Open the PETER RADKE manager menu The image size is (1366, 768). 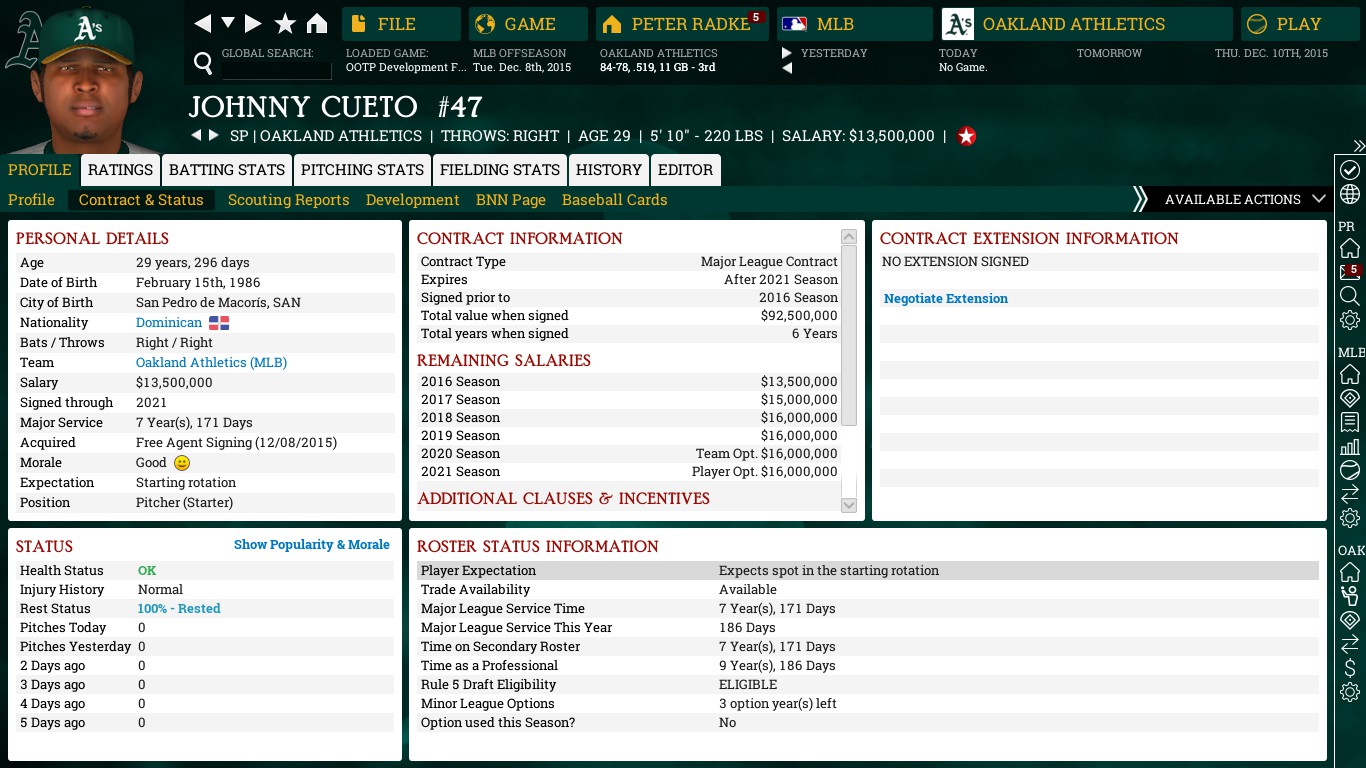tap(682, 24)
